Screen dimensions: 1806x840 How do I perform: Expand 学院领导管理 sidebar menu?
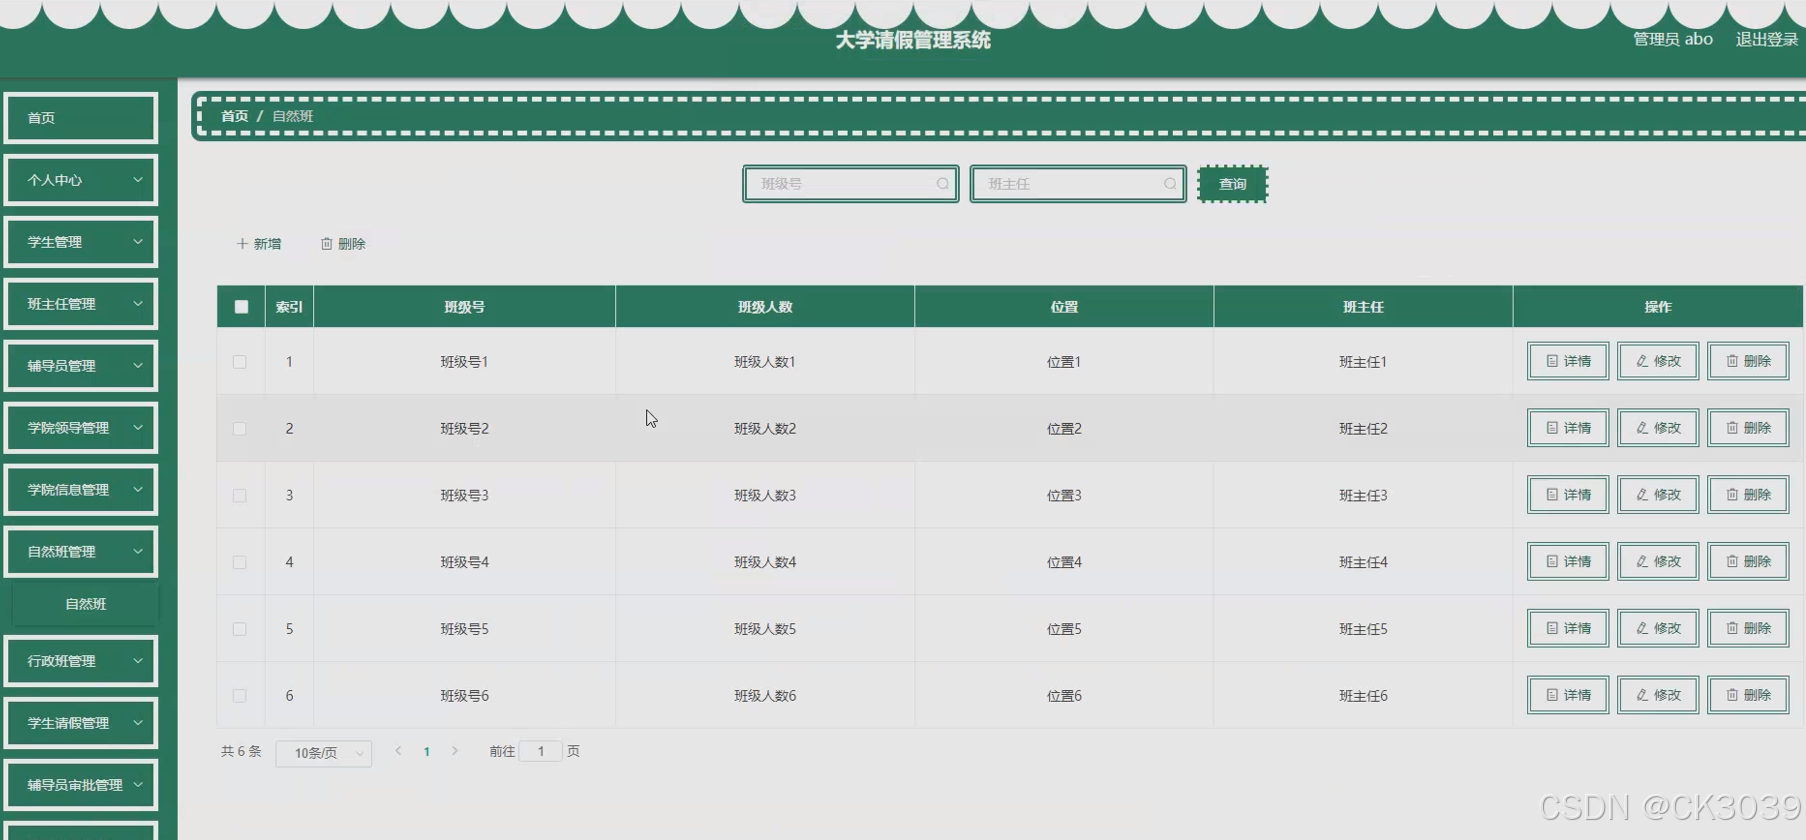pos(81,428)
